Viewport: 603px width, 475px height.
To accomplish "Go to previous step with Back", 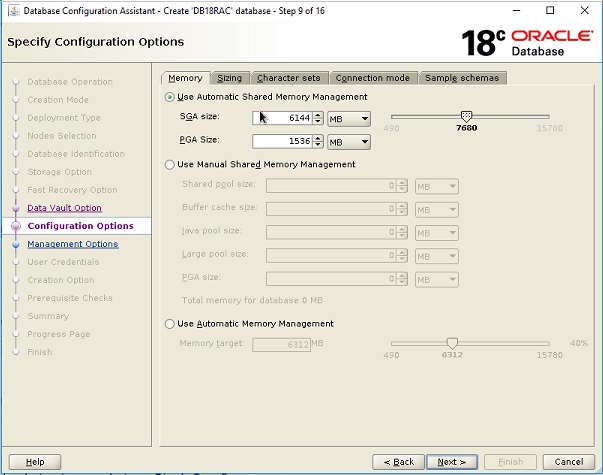I will (x=398, y=462).
